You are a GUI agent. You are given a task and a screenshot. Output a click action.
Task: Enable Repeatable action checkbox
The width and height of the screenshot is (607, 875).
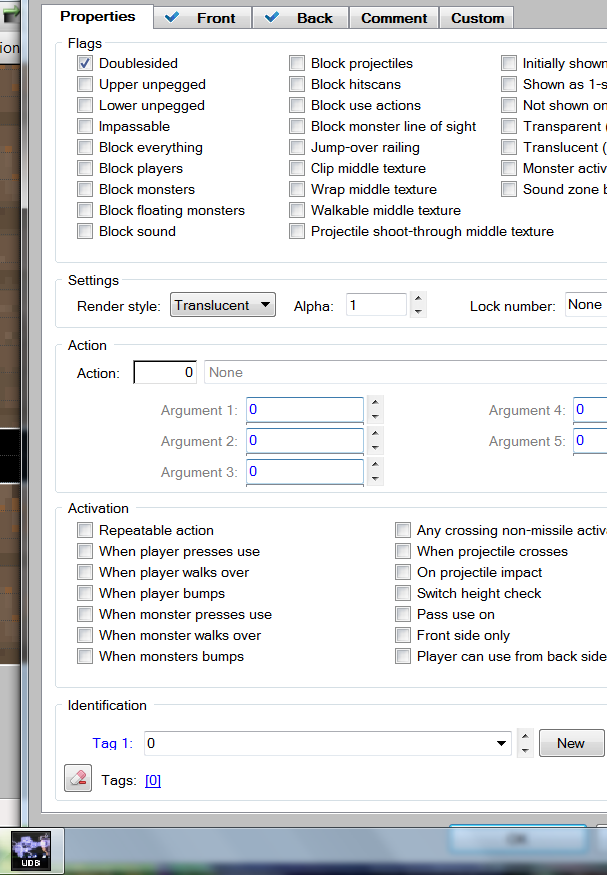[x=86, y=531]
